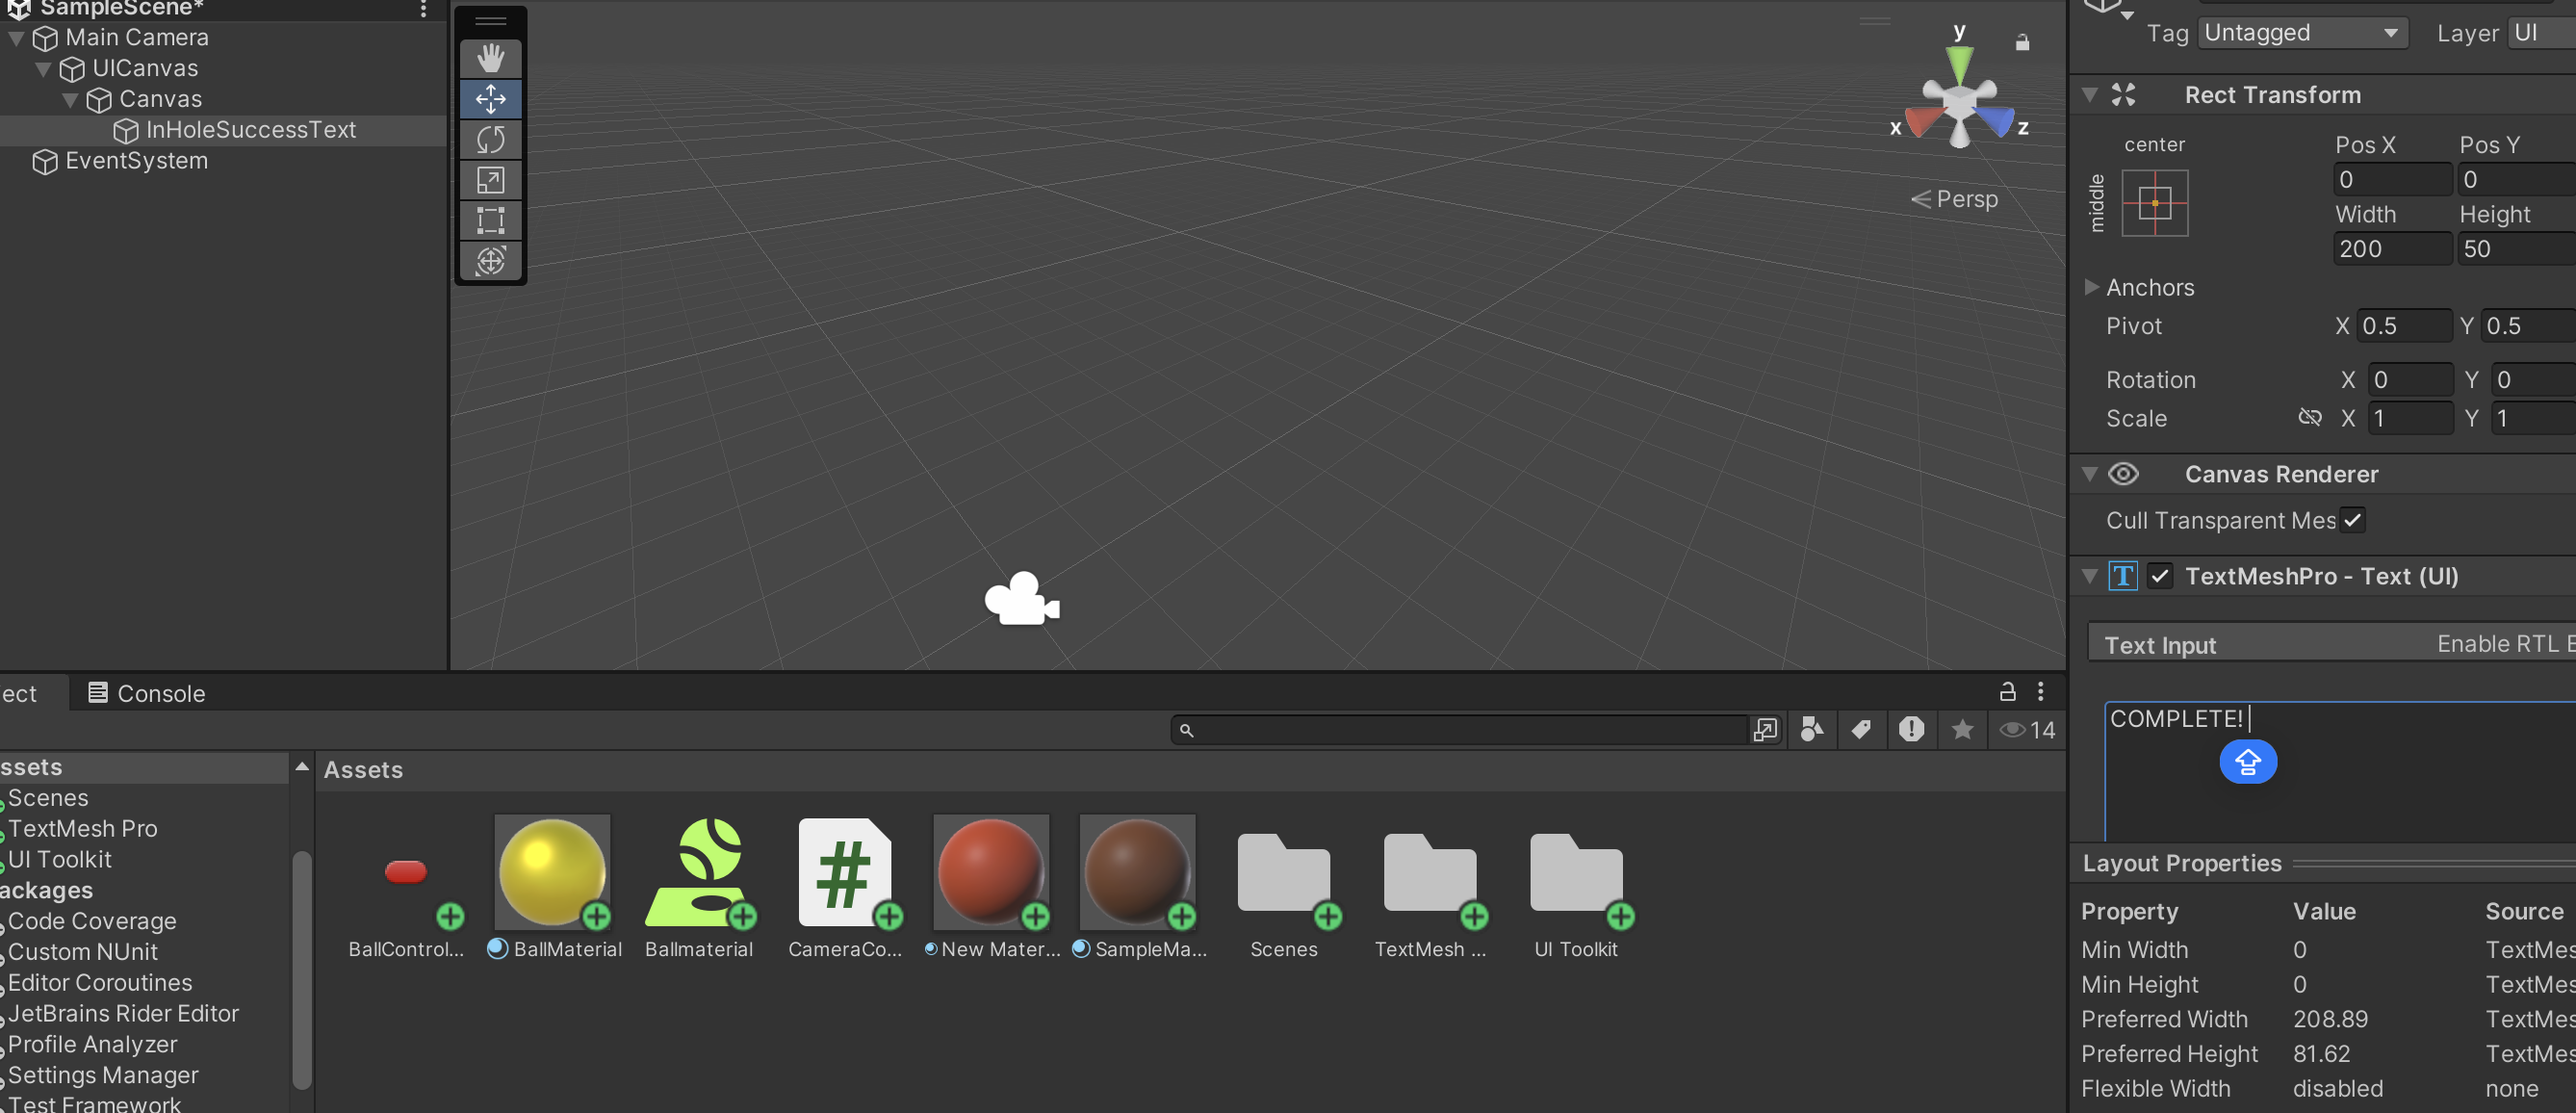
Task: Open the Scenes folder in Assets grid
Action: (1284, 888)
